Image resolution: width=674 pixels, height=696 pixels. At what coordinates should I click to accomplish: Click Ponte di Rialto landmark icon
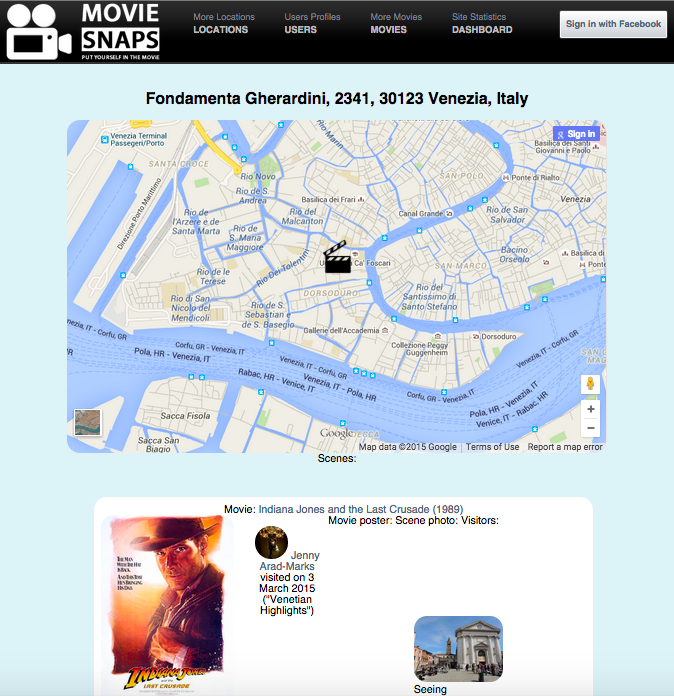(x=505, y=178)
